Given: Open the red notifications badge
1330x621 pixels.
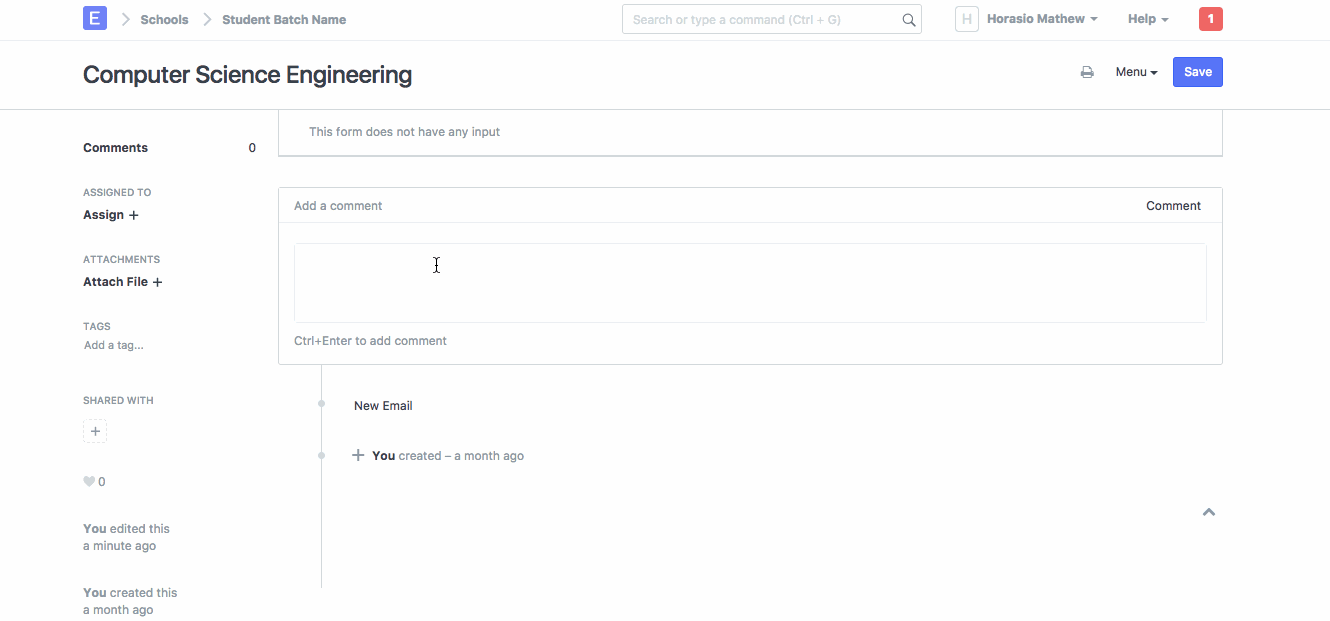Looking at the screenshot, I should click(1210, 19).
